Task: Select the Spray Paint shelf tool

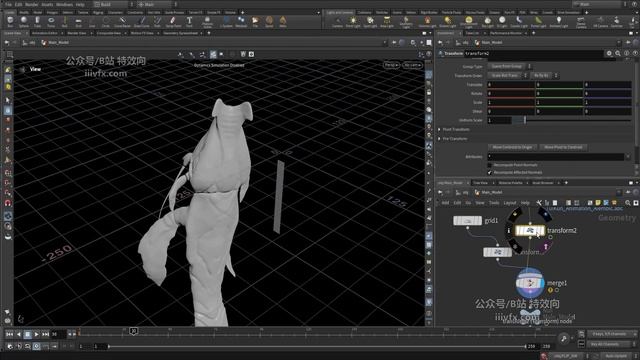Action: click(x=173, y=22)
